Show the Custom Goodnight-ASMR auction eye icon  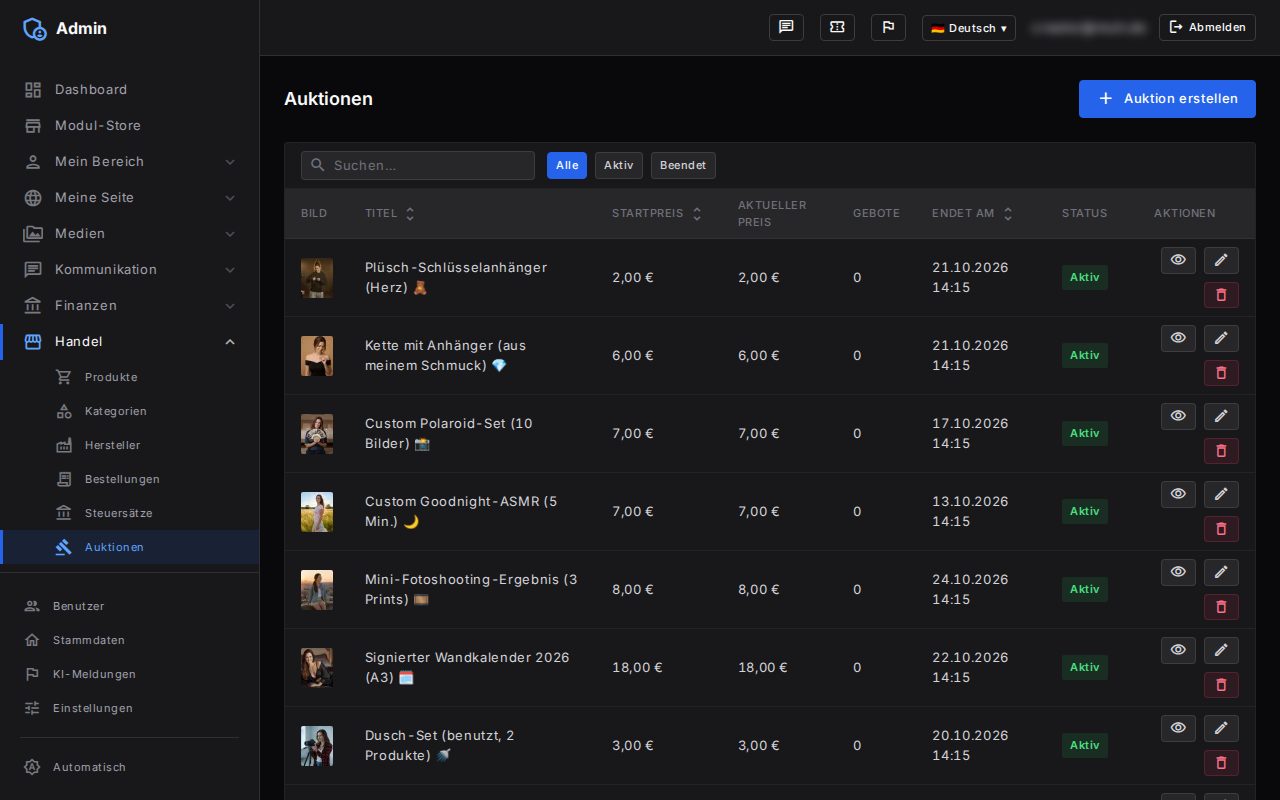click(1178, 494)
